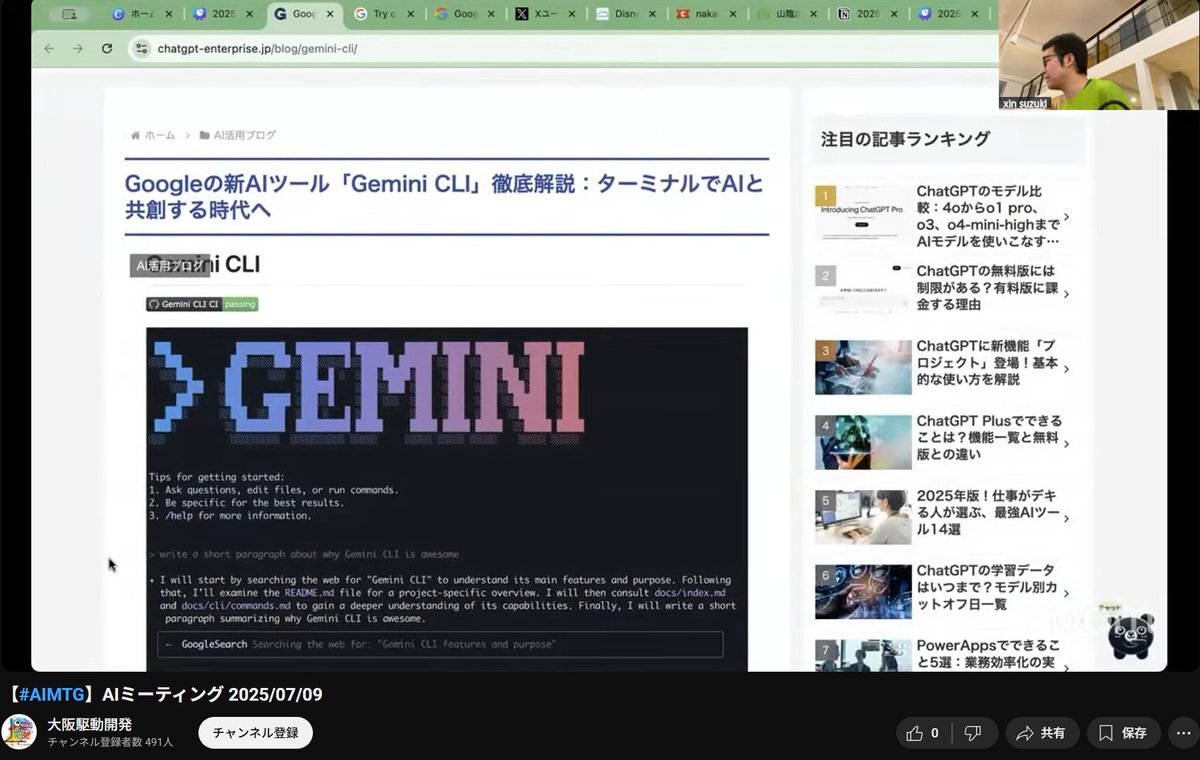
Task: Click the #AIMTG hashtag in video title
Action: coord(52,695)
